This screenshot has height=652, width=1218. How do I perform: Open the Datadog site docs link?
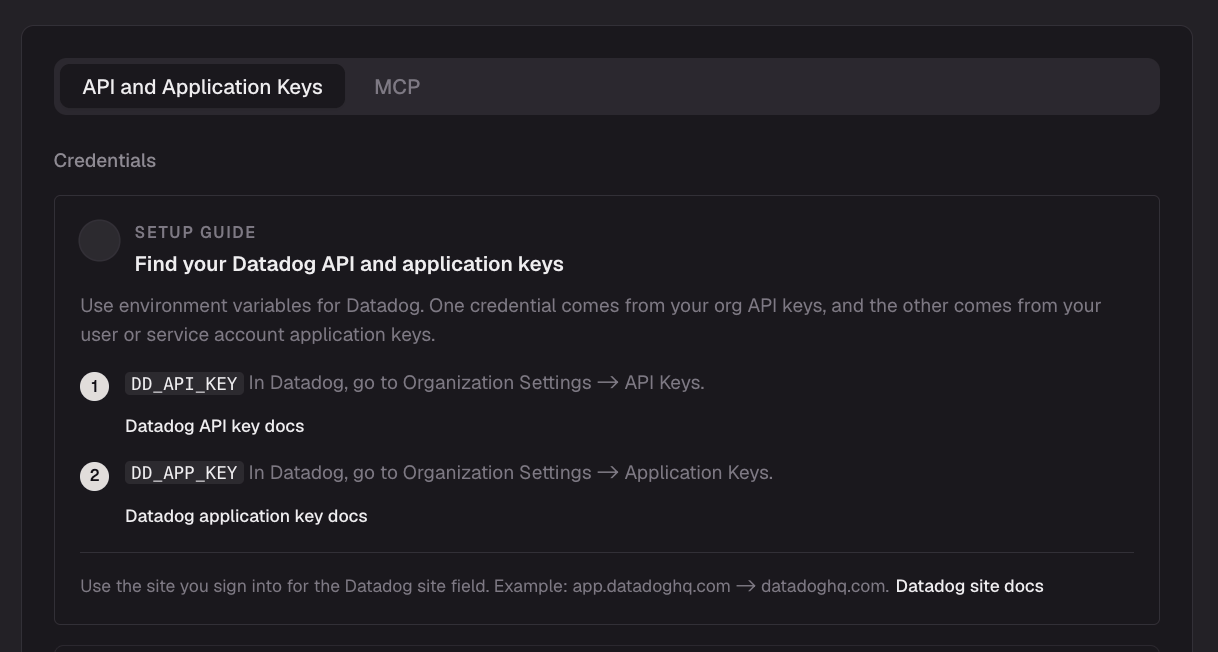tap(969, 586)
